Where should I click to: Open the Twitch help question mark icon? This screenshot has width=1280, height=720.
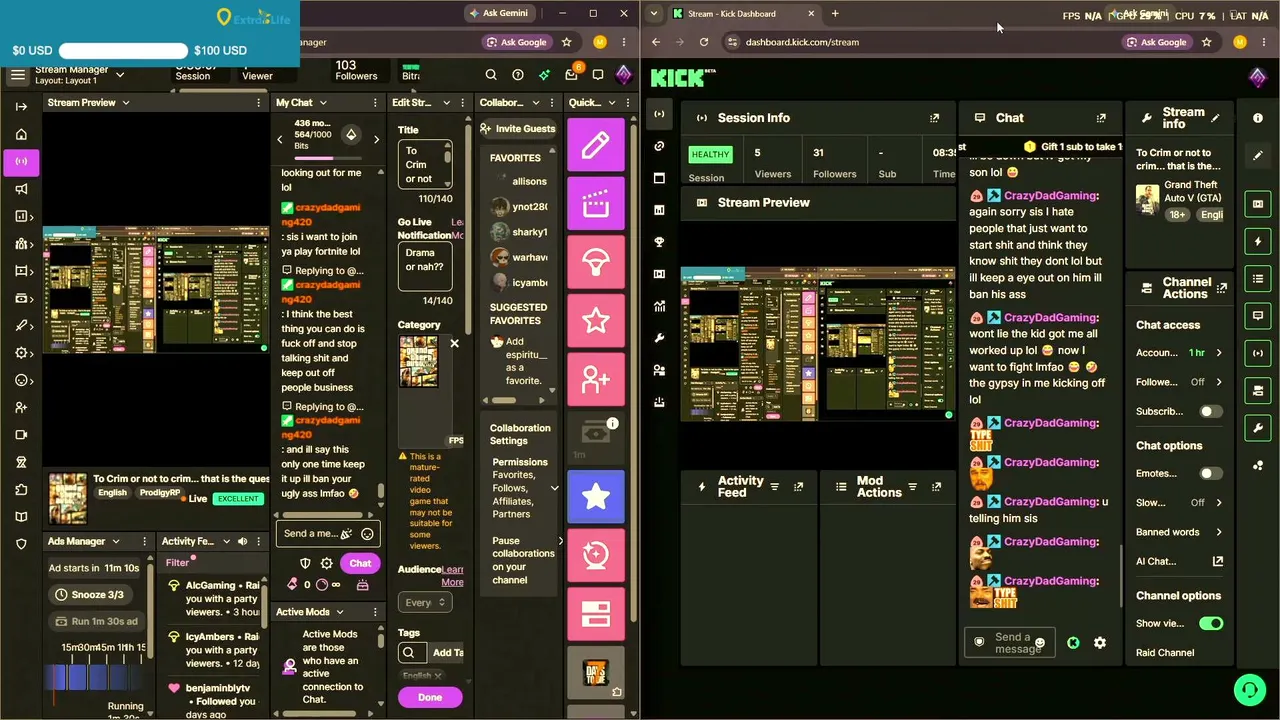[518, 75]
